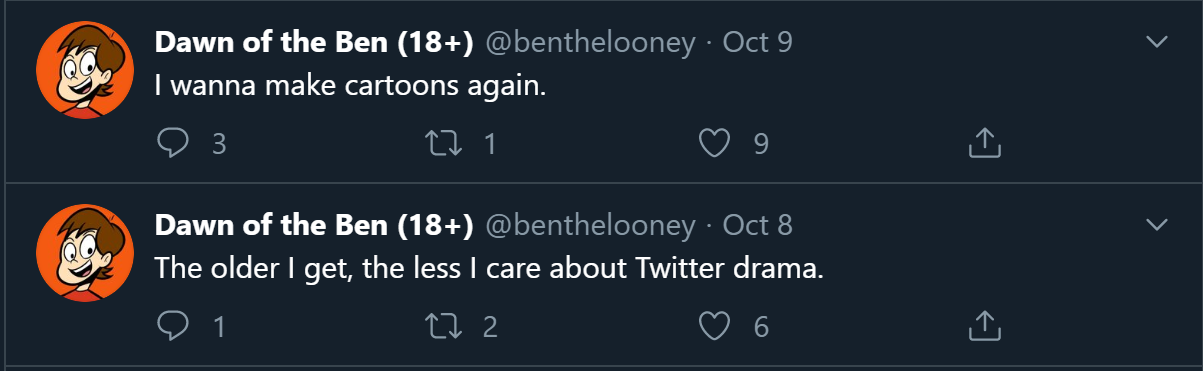This screenshot has height=371, width=1203.
Task: Like the Oct 8 Twitter drama tweet
Action: [713, 326]
